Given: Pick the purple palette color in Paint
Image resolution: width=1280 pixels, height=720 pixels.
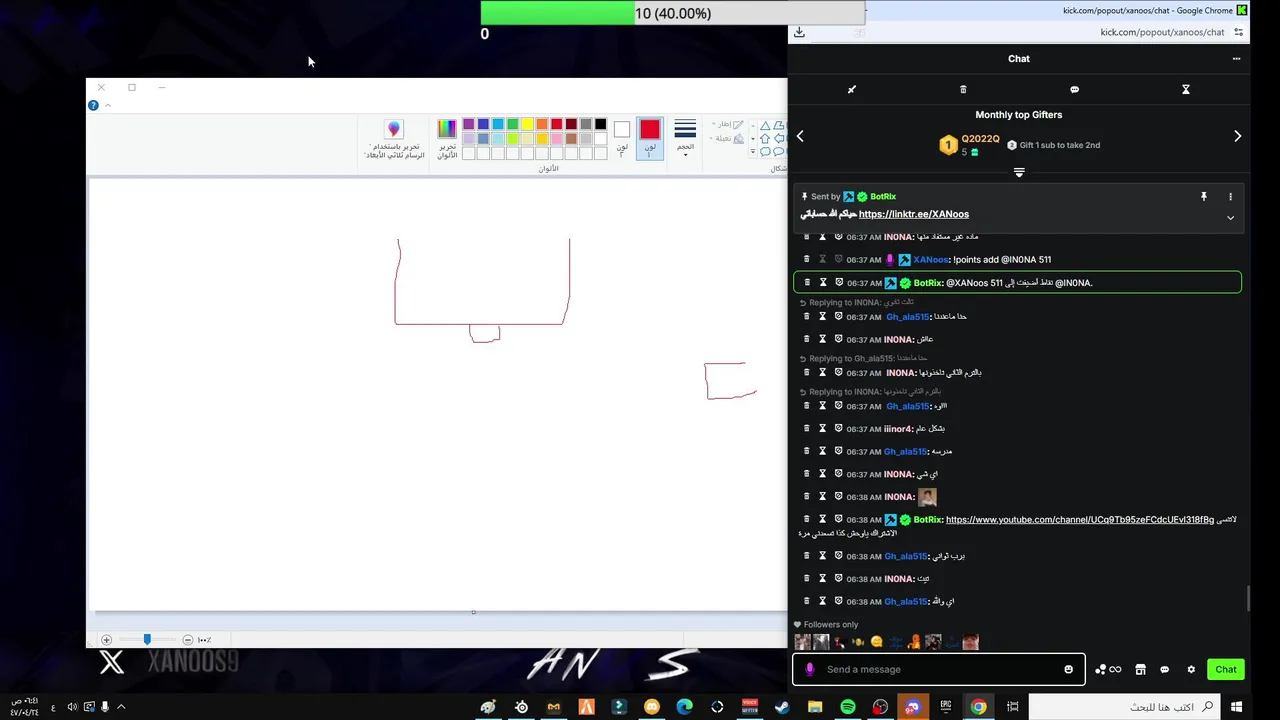Looking at the screenshot, I should click(468, 124).
